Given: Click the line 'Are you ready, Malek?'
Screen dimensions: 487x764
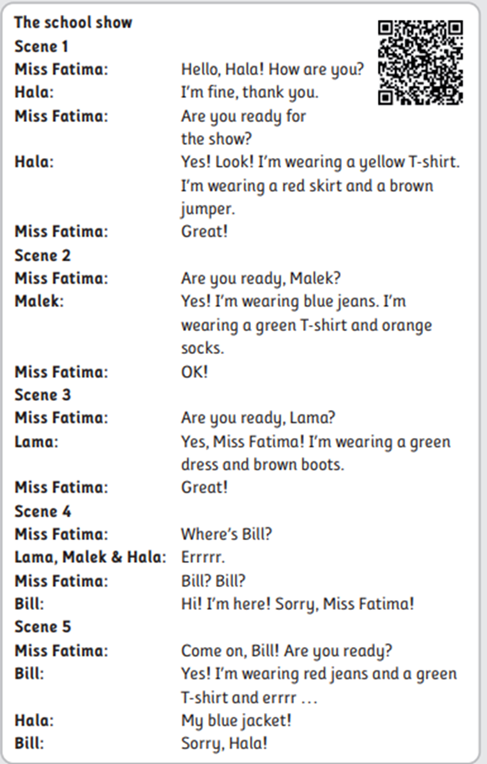Looking at the screenshot, I should coord(261,279).
